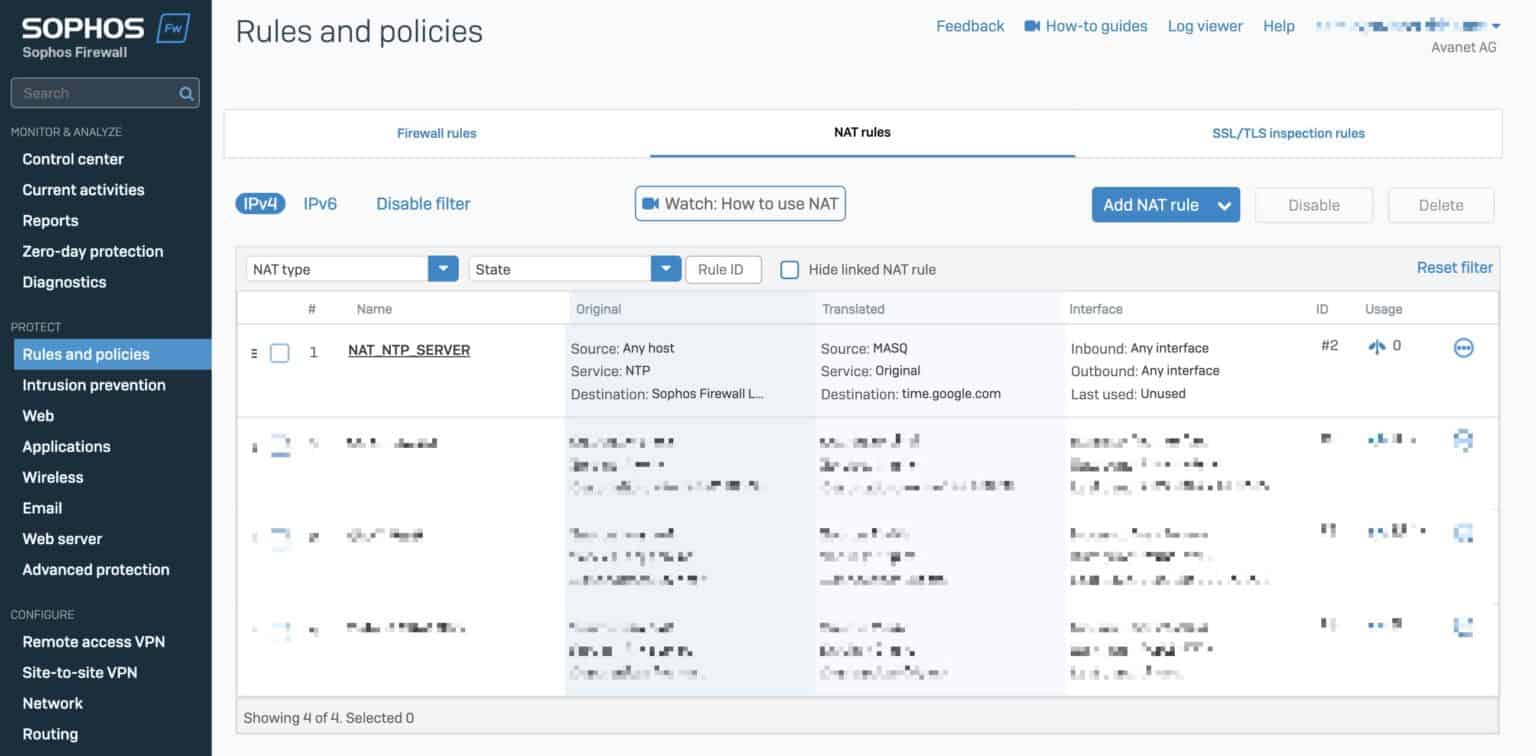Image resolution: width=1536 pixels, height=756 pixels.
Task: Click inside the Rule ID input field
Action: (723, 268)
